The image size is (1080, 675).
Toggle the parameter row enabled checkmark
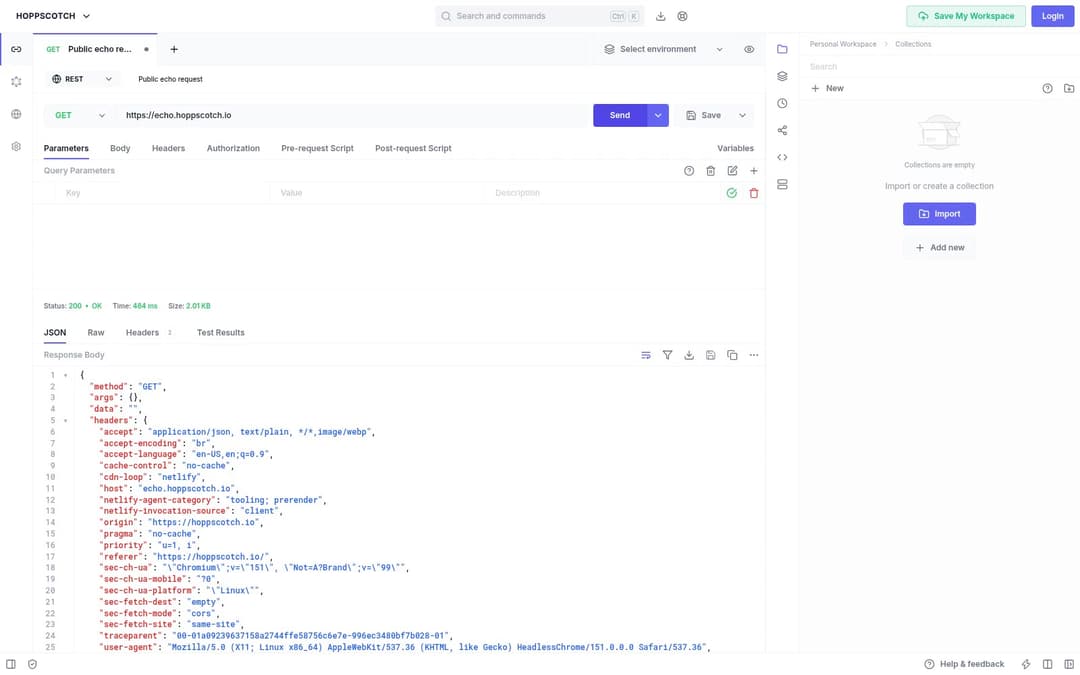(x=731, y=194)
